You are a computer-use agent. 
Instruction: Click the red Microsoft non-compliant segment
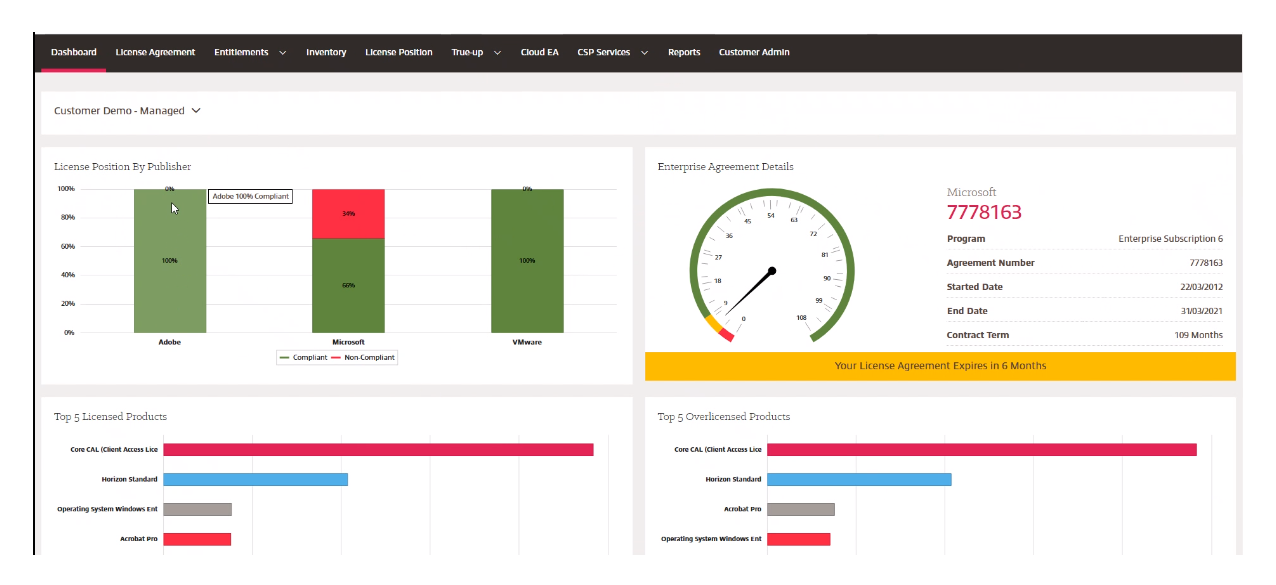(x=348, y=212)
